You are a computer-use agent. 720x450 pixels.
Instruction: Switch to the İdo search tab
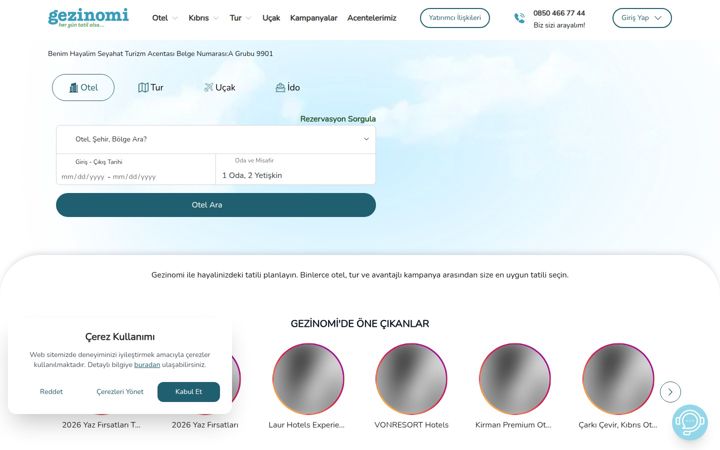[x=288, y=88]
